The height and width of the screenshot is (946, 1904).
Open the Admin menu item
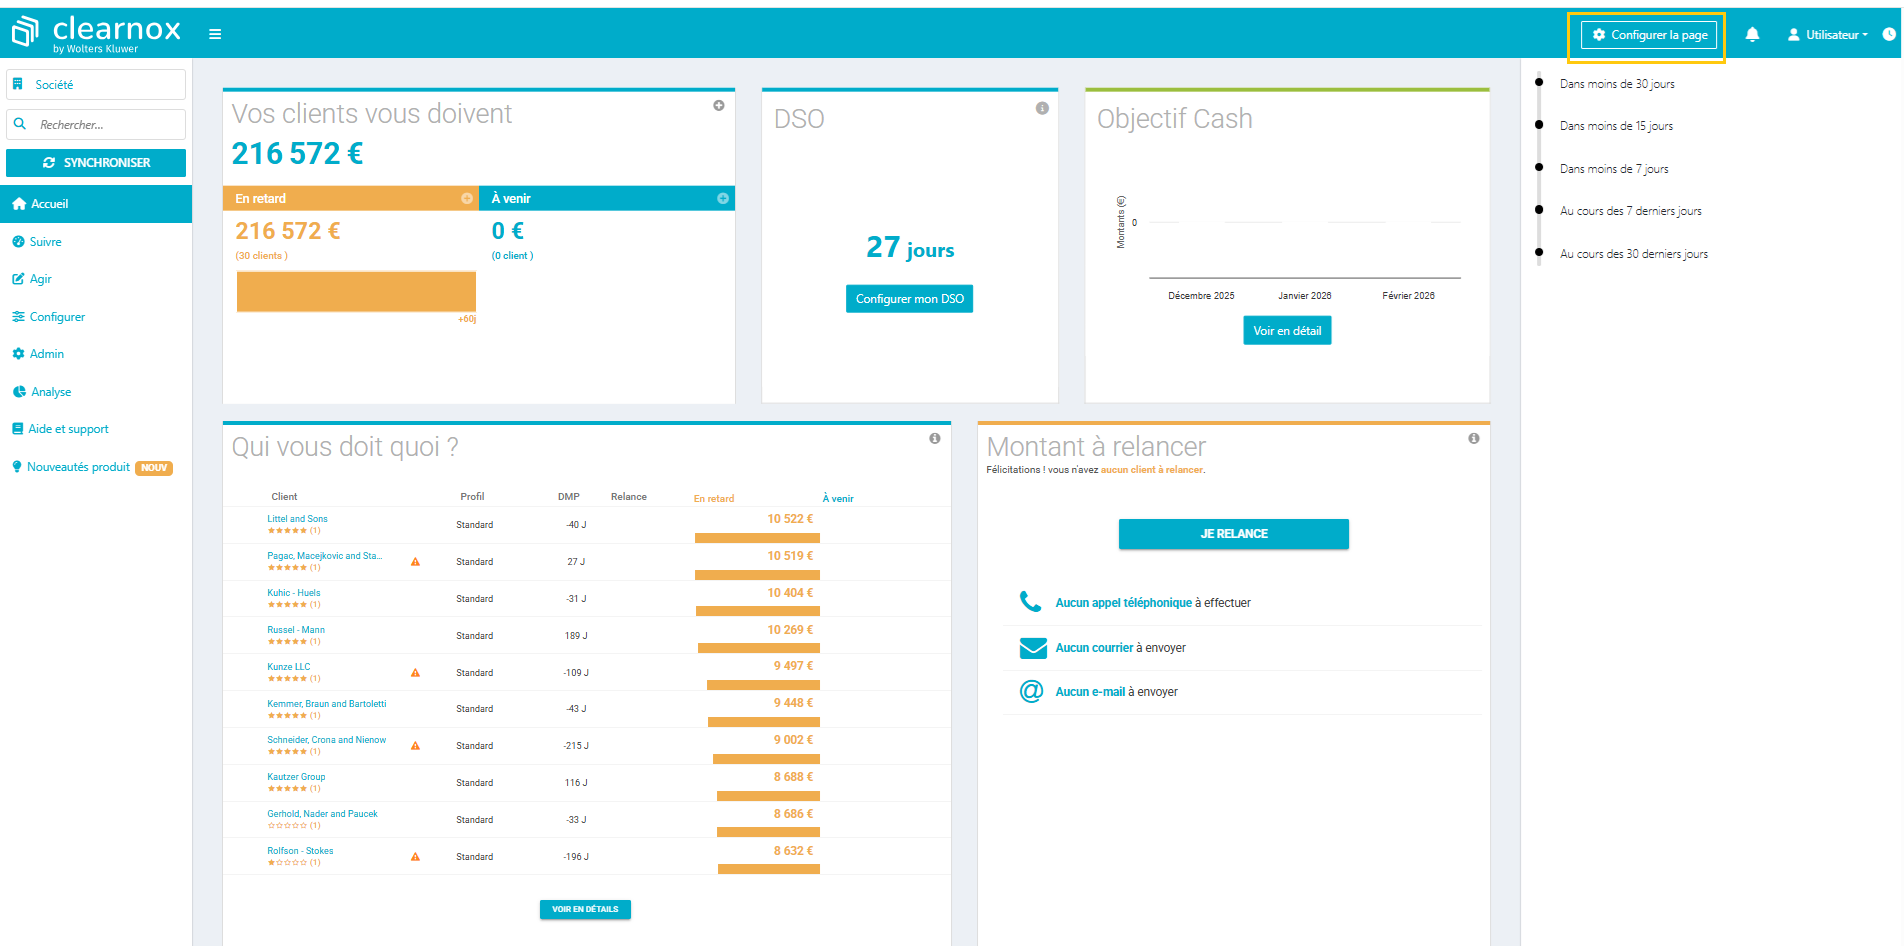point(38,354)
